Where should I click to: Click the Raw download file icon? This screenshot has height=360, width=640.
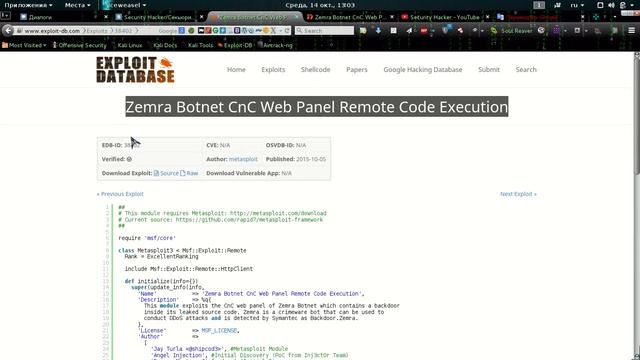(183, 173)
